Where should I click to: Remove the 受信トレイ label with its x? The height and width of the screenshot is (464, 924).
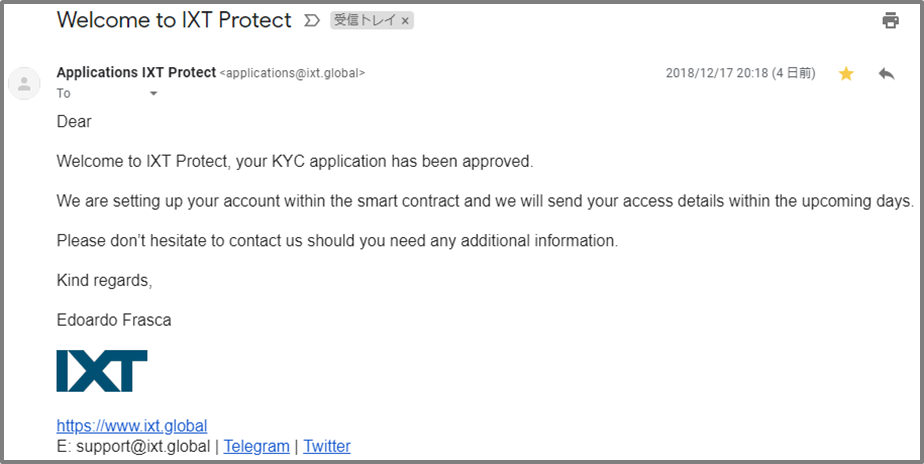(x=405, y=21)
